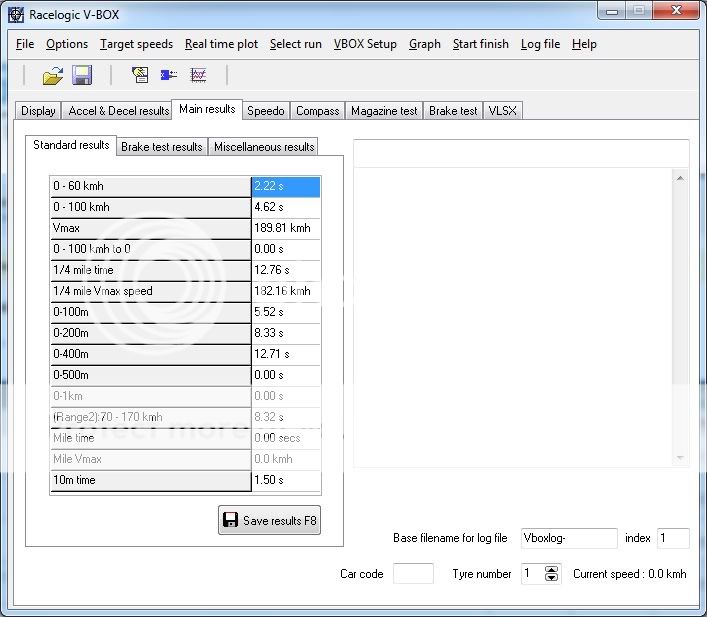Click the 182.16 kmh value cell
This screenshot has width=707, height=617.
[286, 291]
